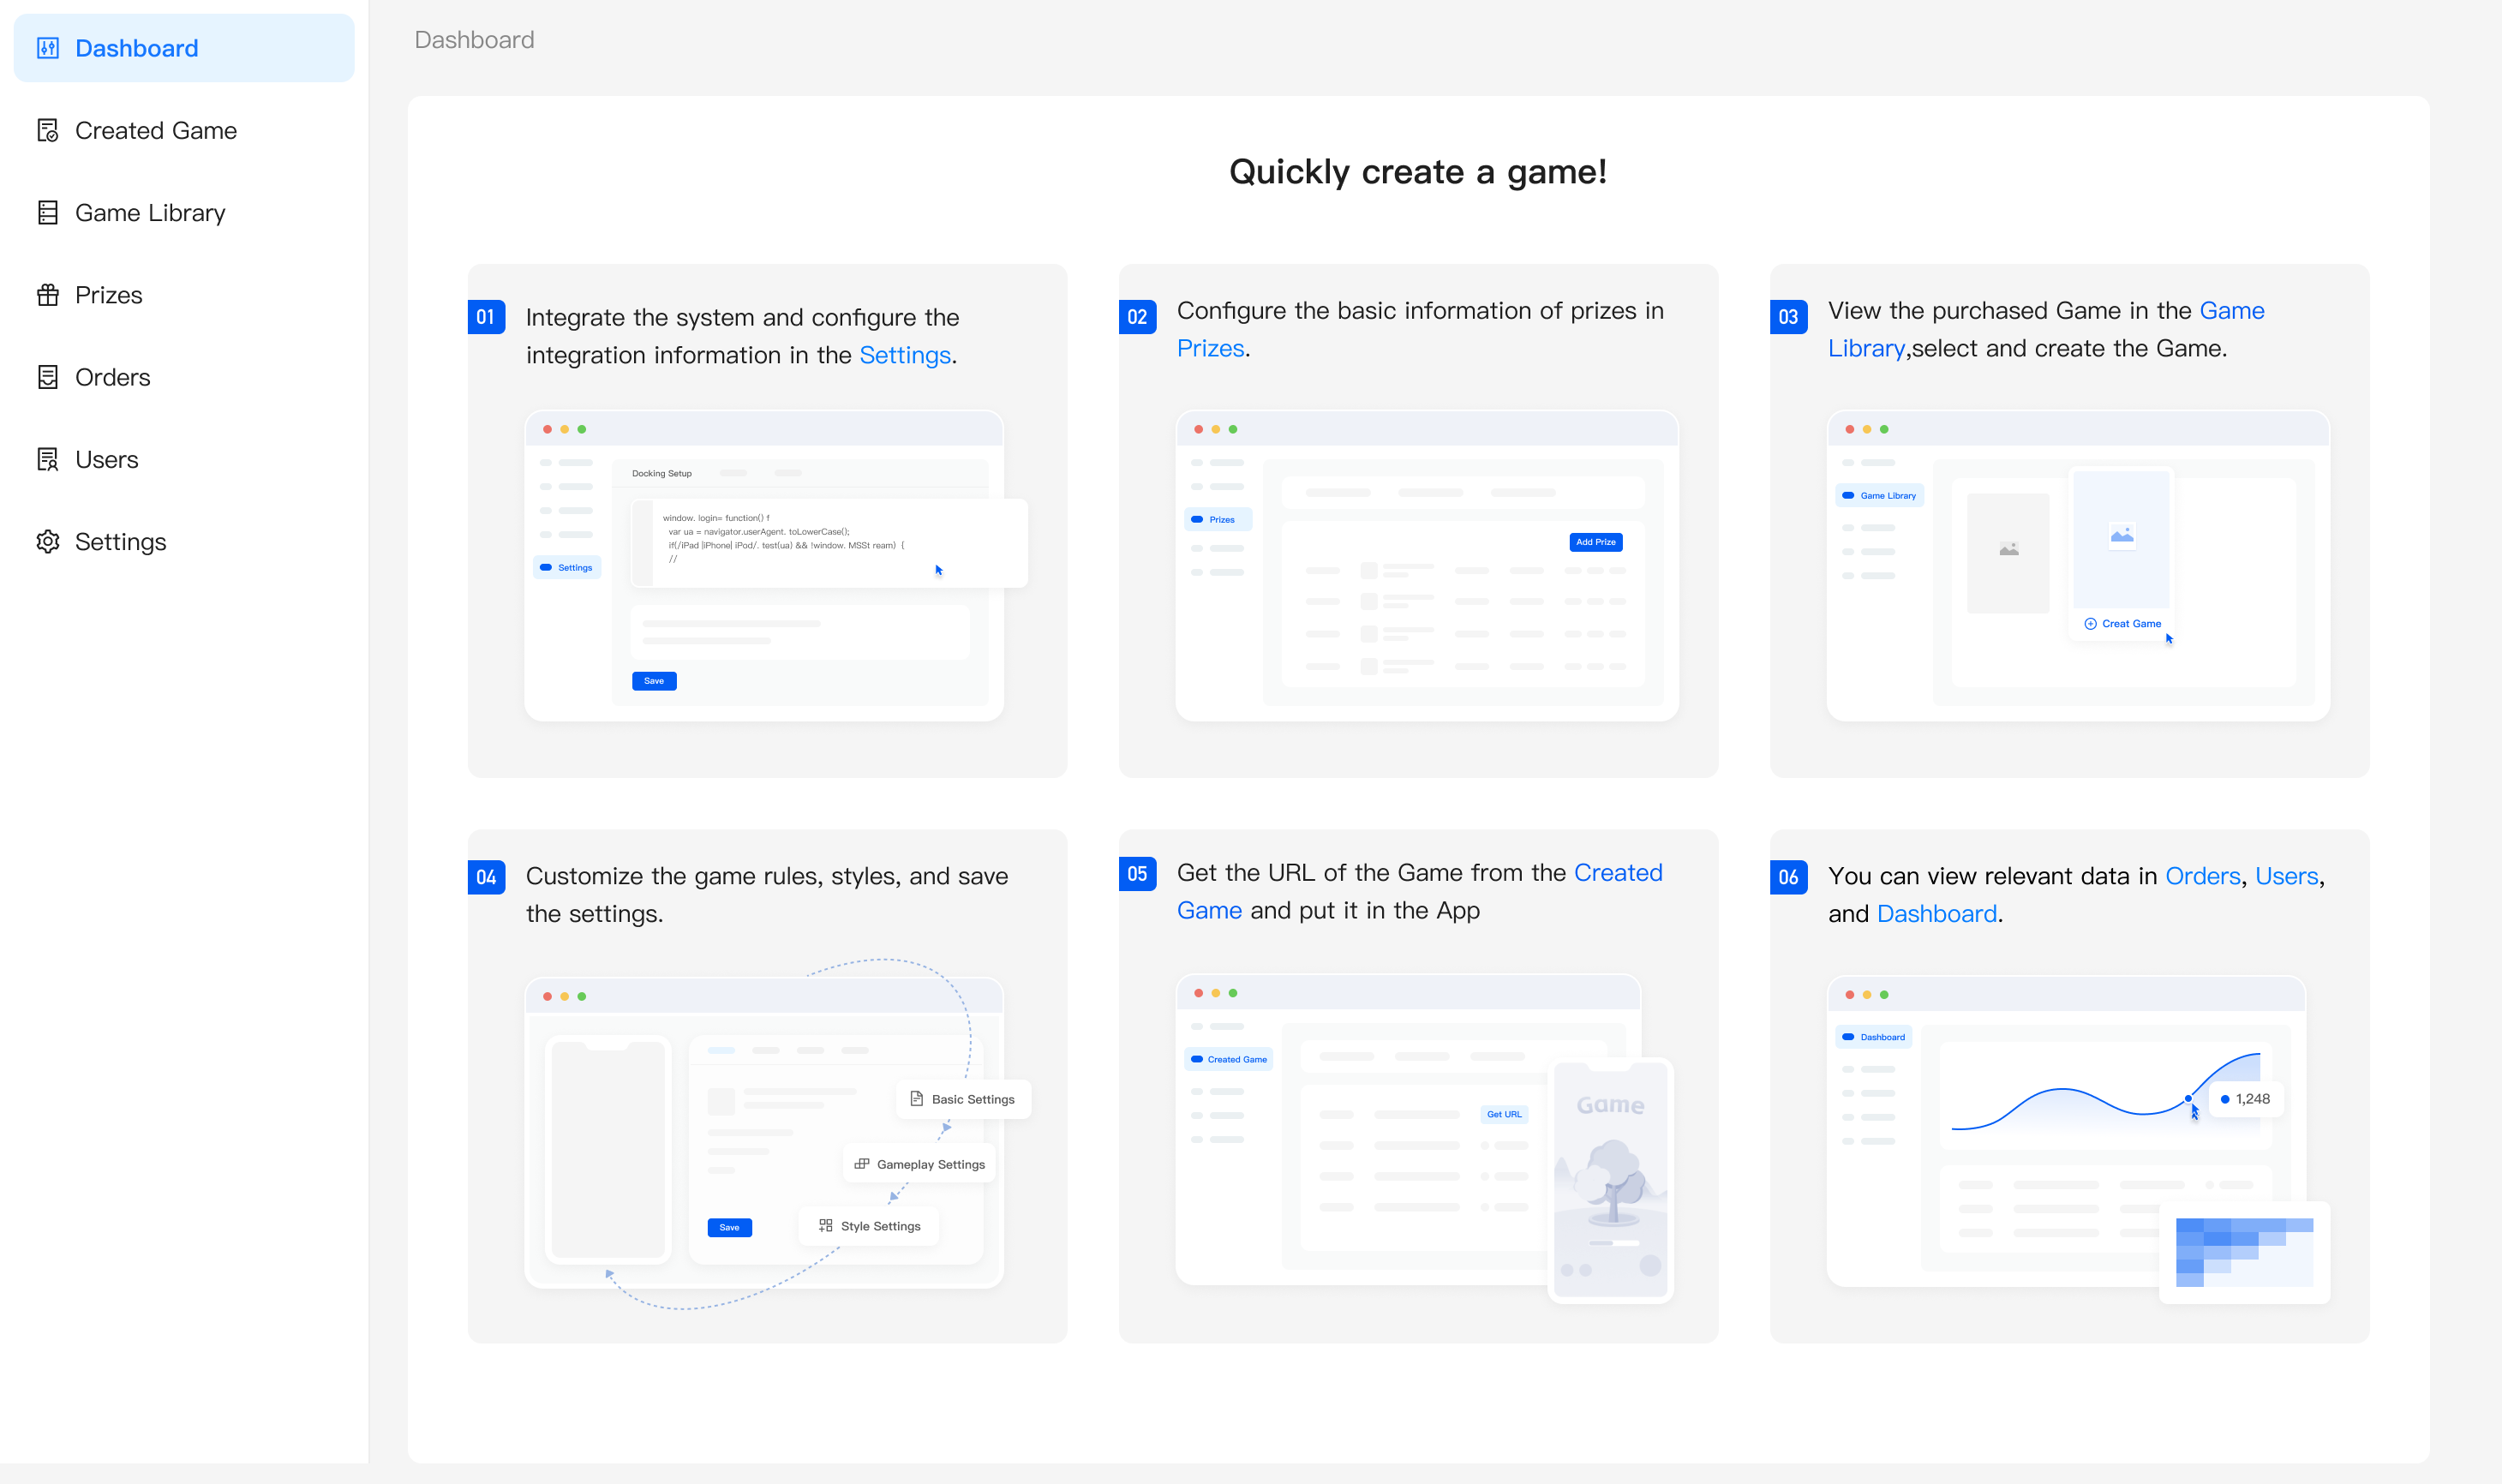Click the Settings gear icon
Screen dimensions: 2502x1484
48,542
